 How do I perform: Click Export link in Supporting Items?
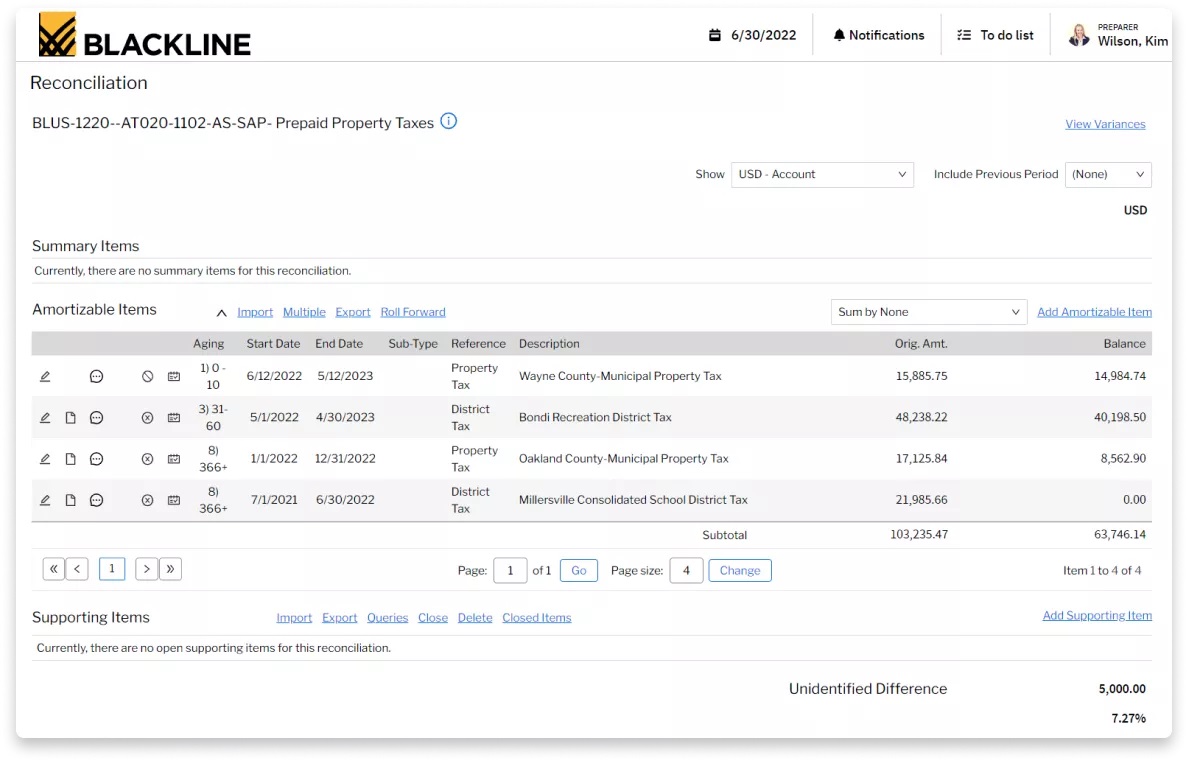click(339, 618)
